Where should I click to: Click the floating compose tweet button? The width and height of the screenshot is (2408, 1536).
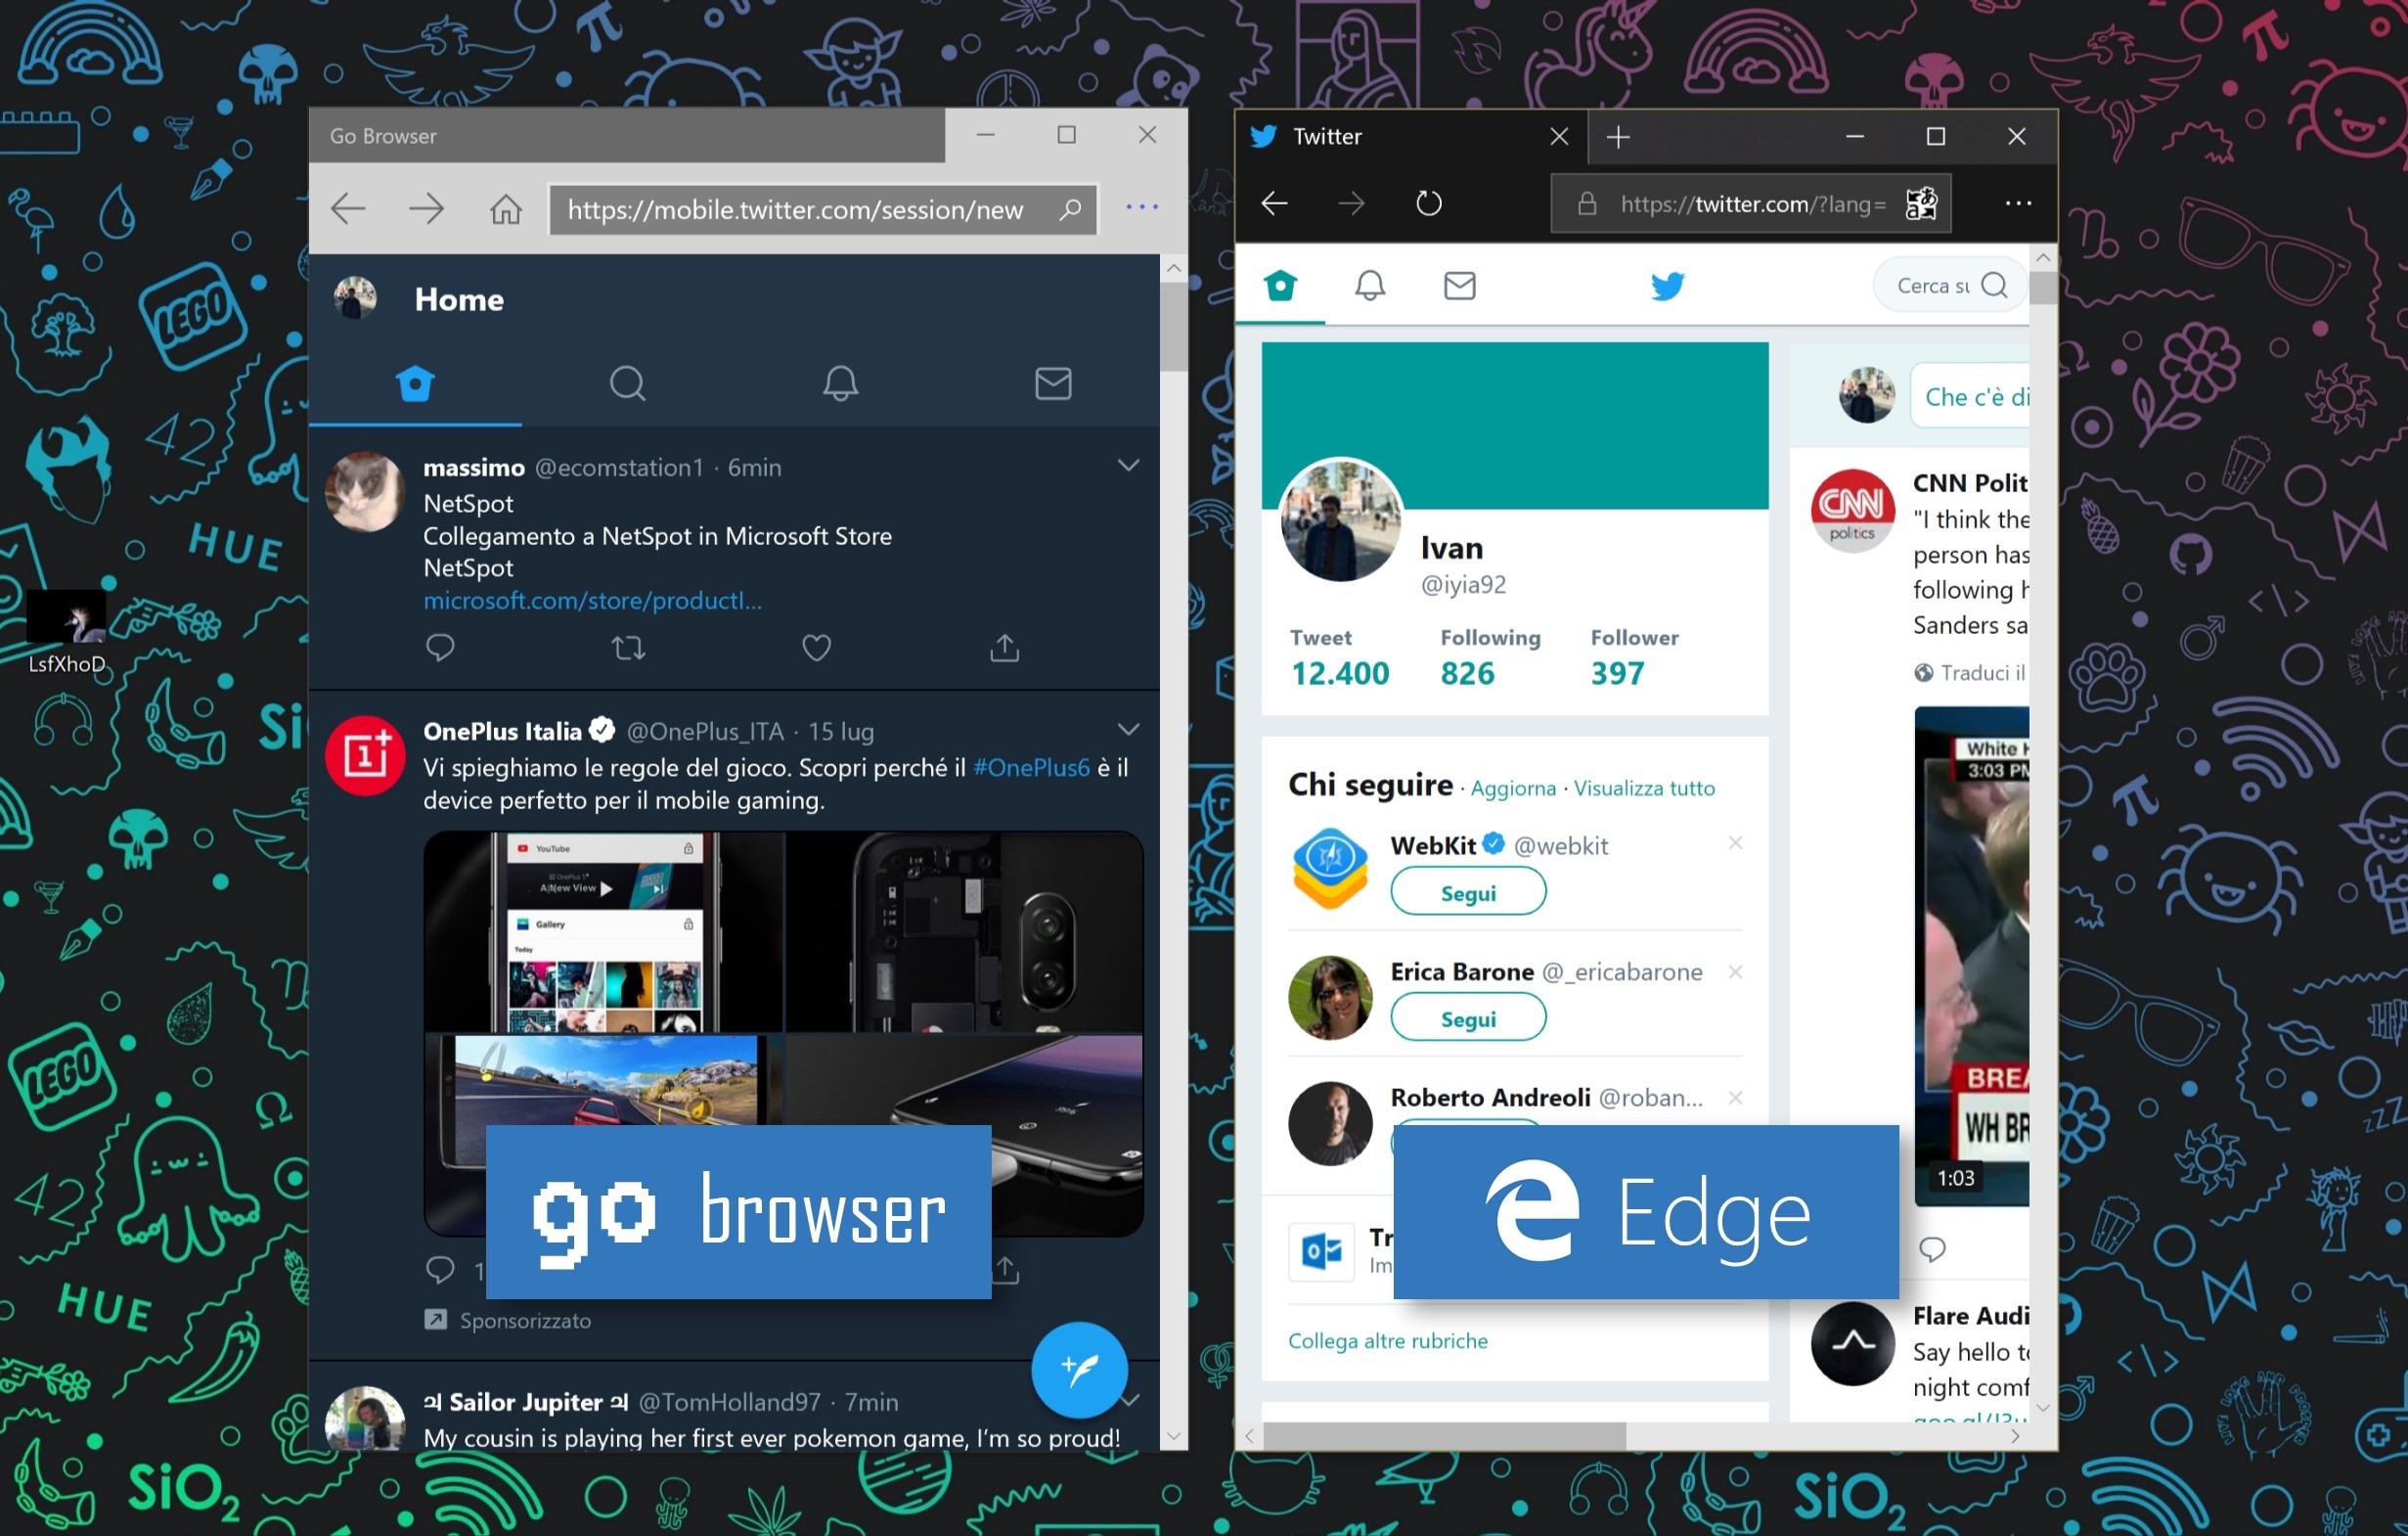(1080, 1370)
